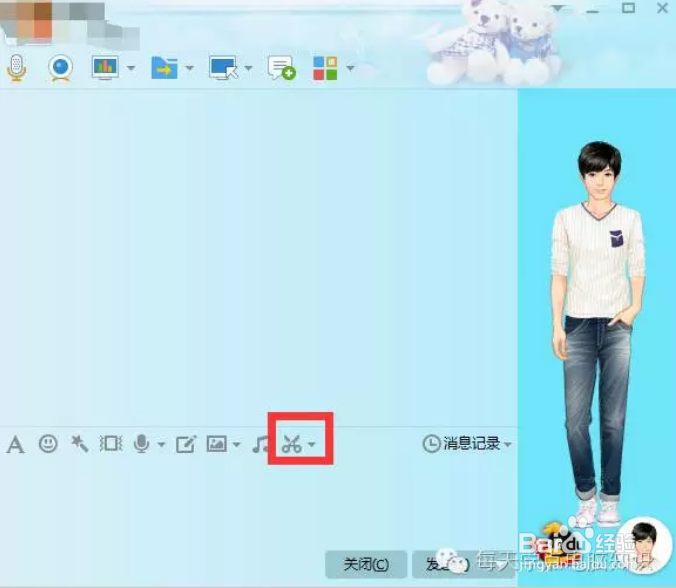
Task: Click the magic emoticon wand icon
Action: click(79, 444)
